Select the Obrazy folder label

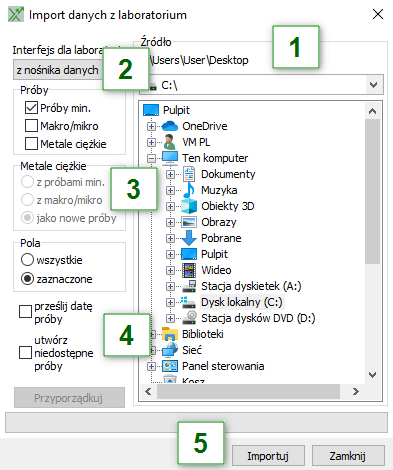[x=219, y=222]
